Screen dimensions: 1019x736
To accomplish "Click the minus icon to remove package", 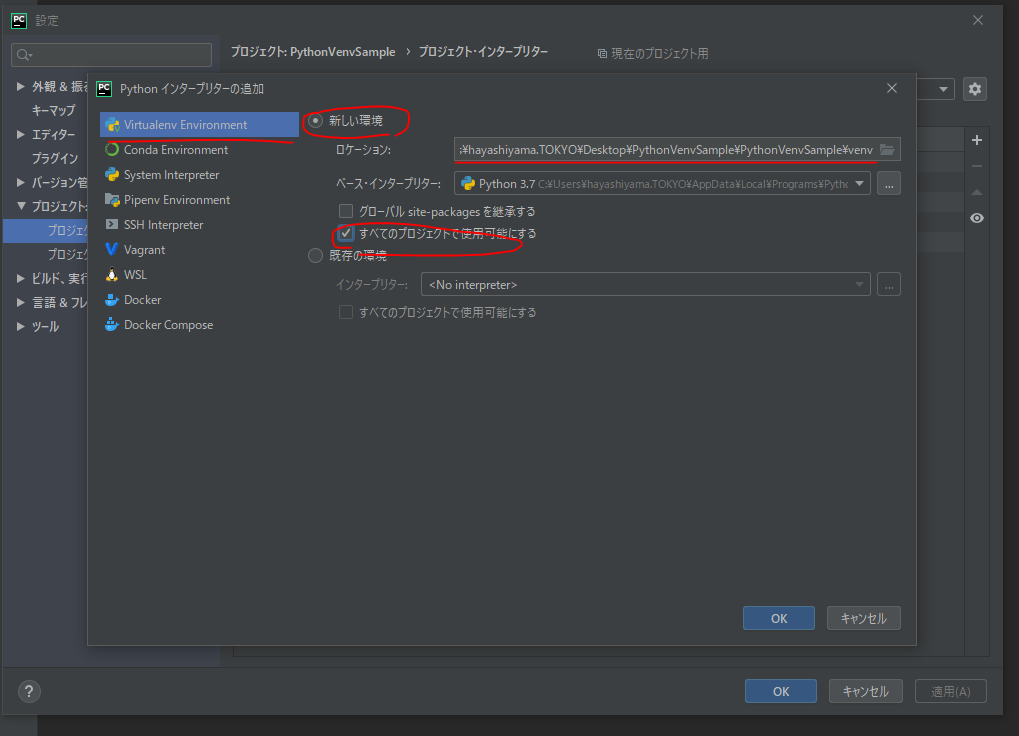I will (977, 166).
